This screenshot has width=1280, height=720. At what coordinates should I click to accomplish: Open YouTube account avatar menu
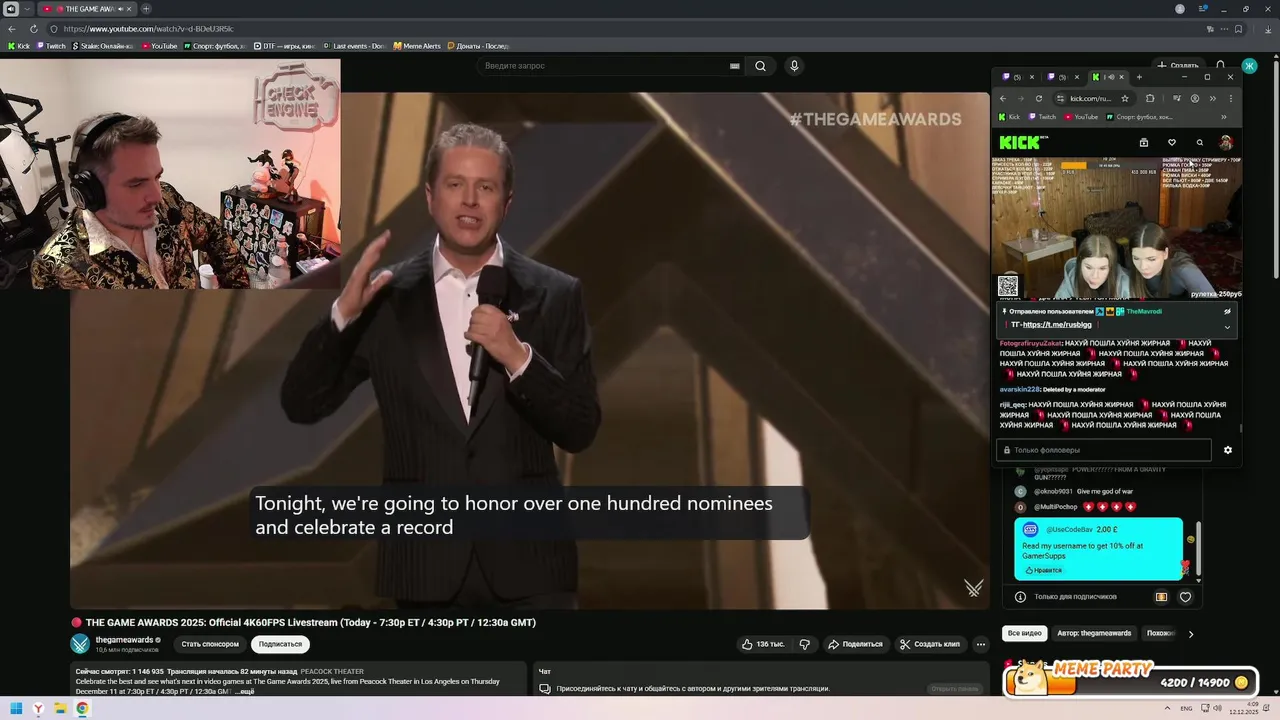(x=1249, y=66)
